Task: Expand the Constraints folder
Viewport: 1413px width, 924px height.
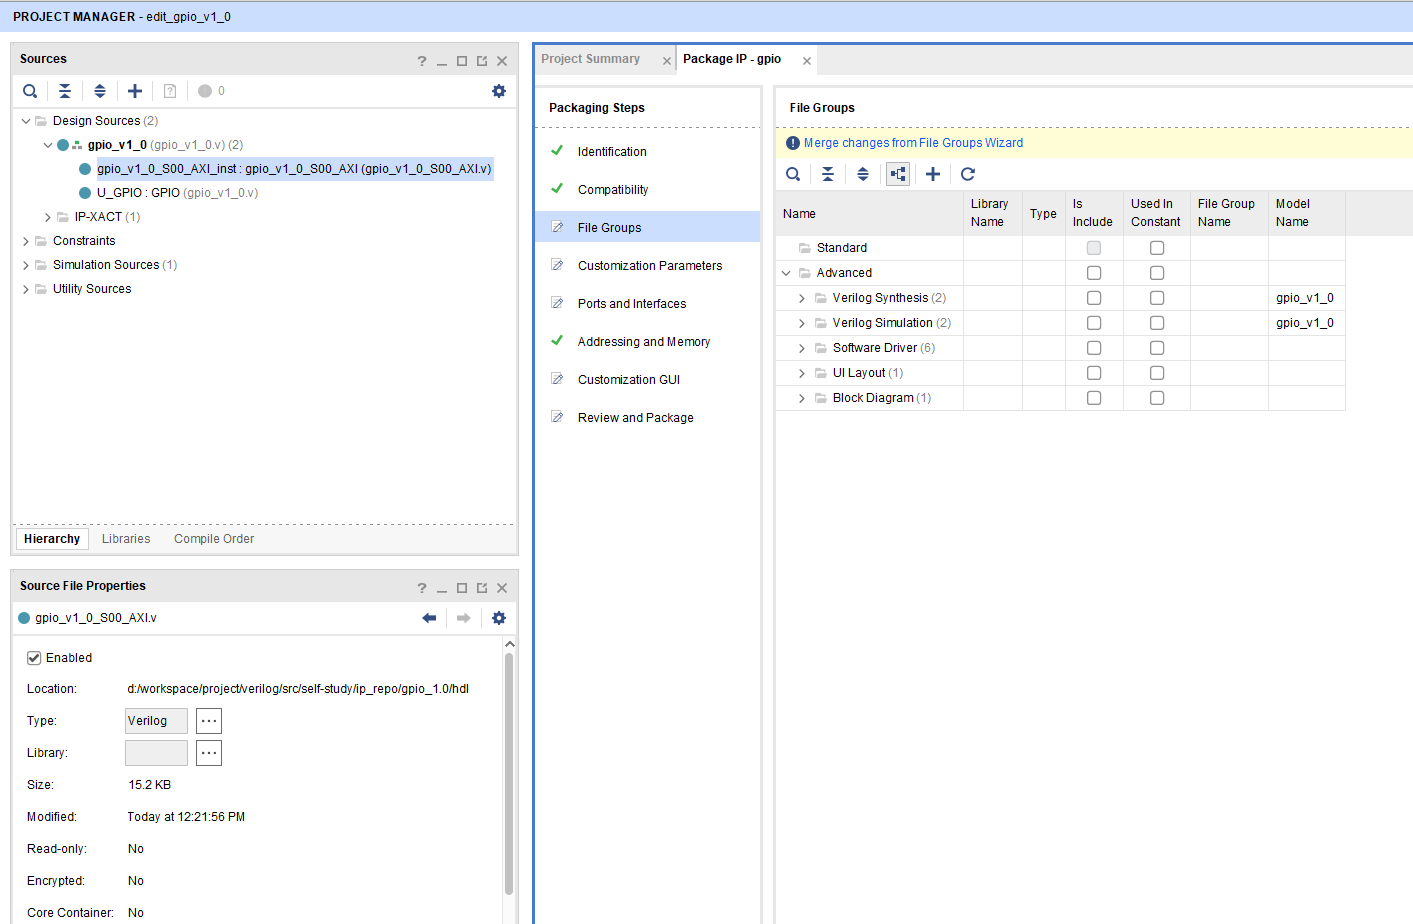Action: [x=26, y=241]
